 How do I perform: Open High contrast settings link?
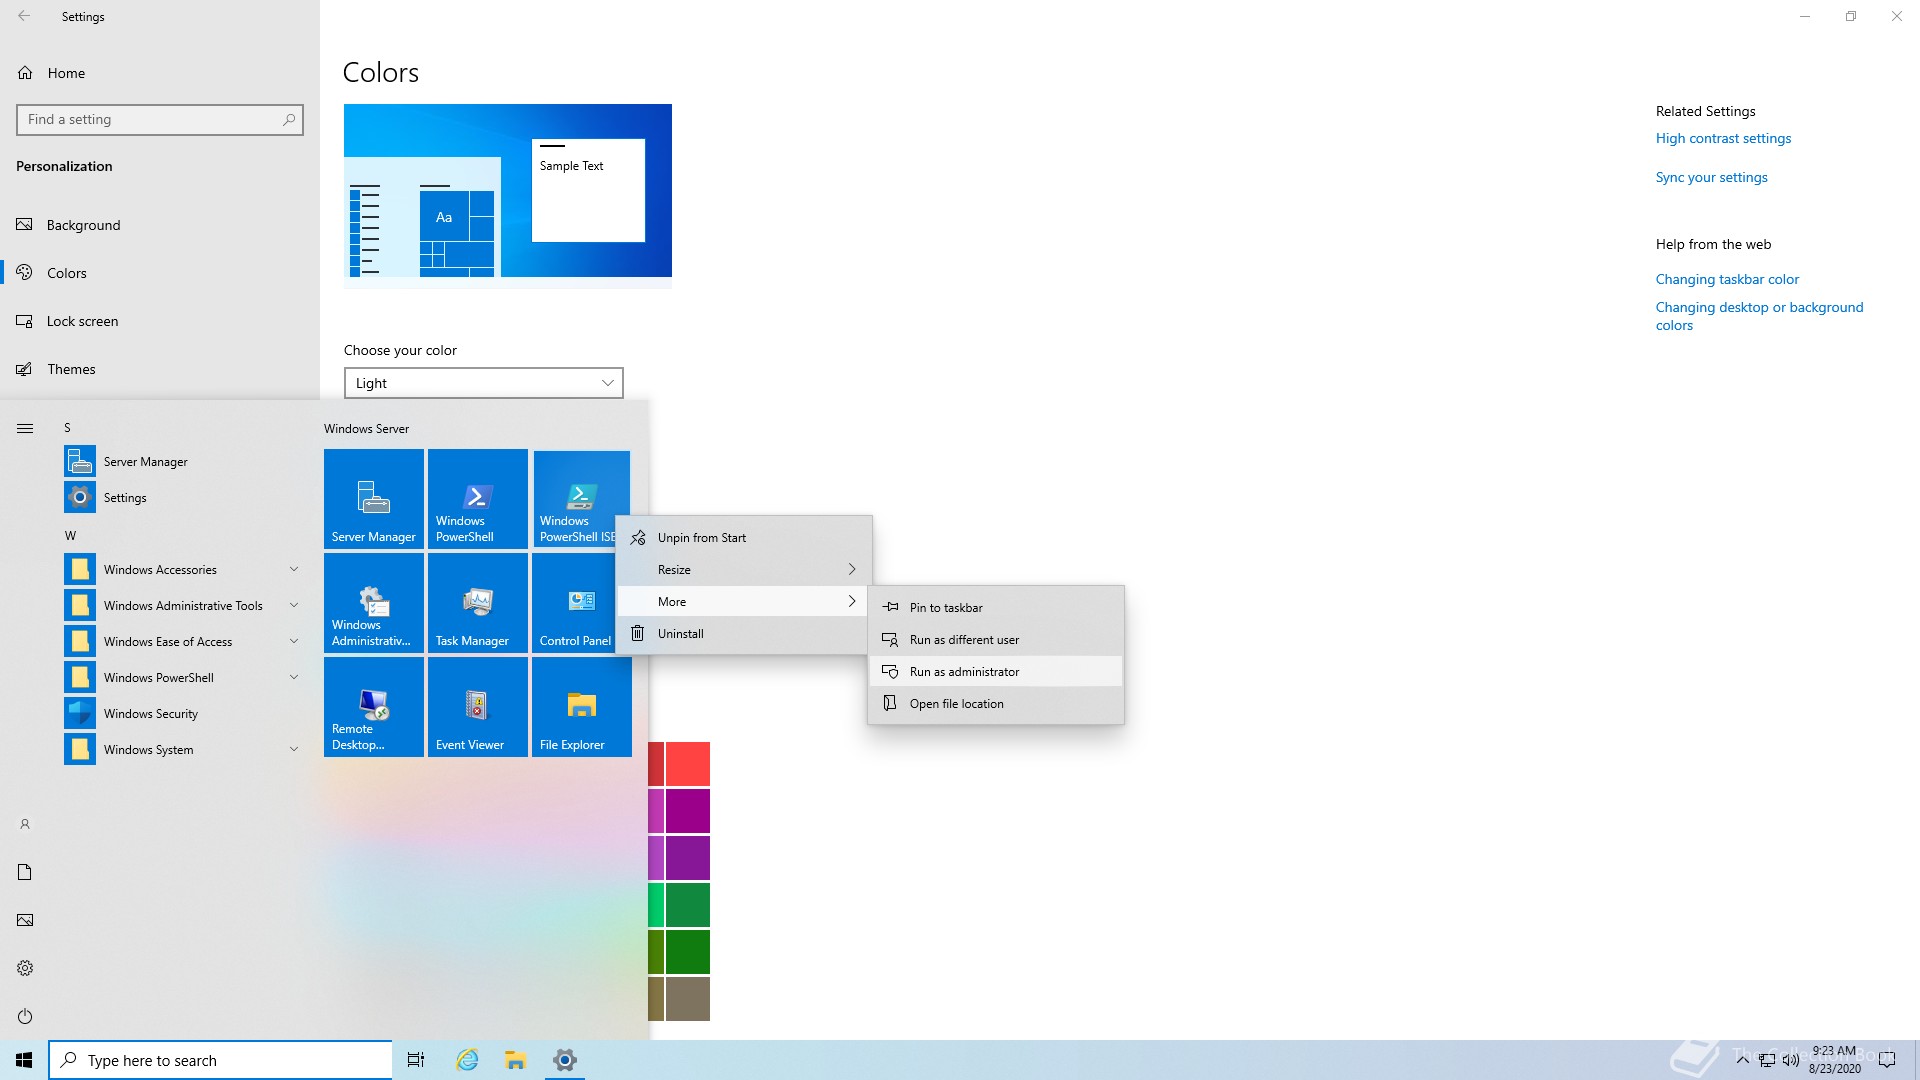(1723, 138)
